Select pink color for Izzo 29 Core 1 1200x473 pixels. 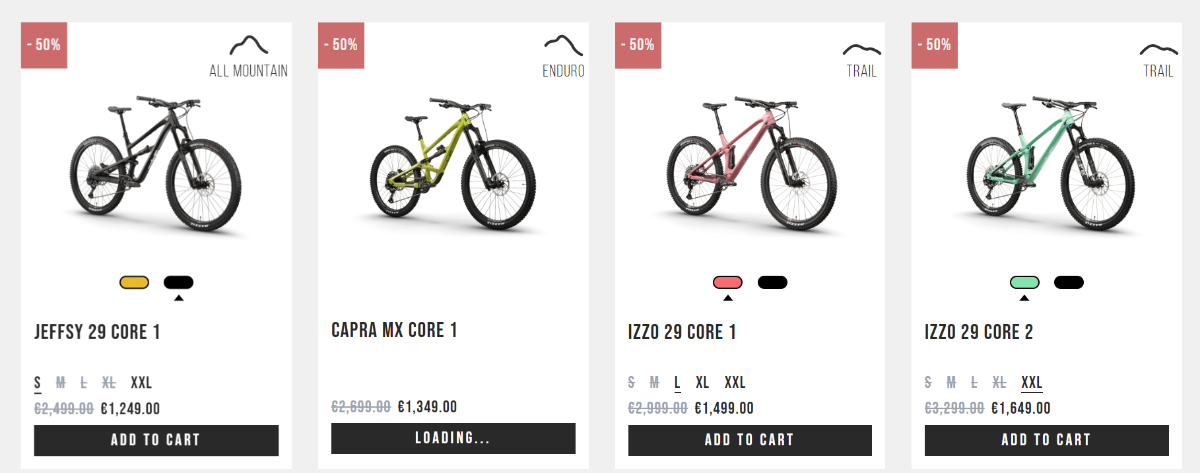[728, 282]
